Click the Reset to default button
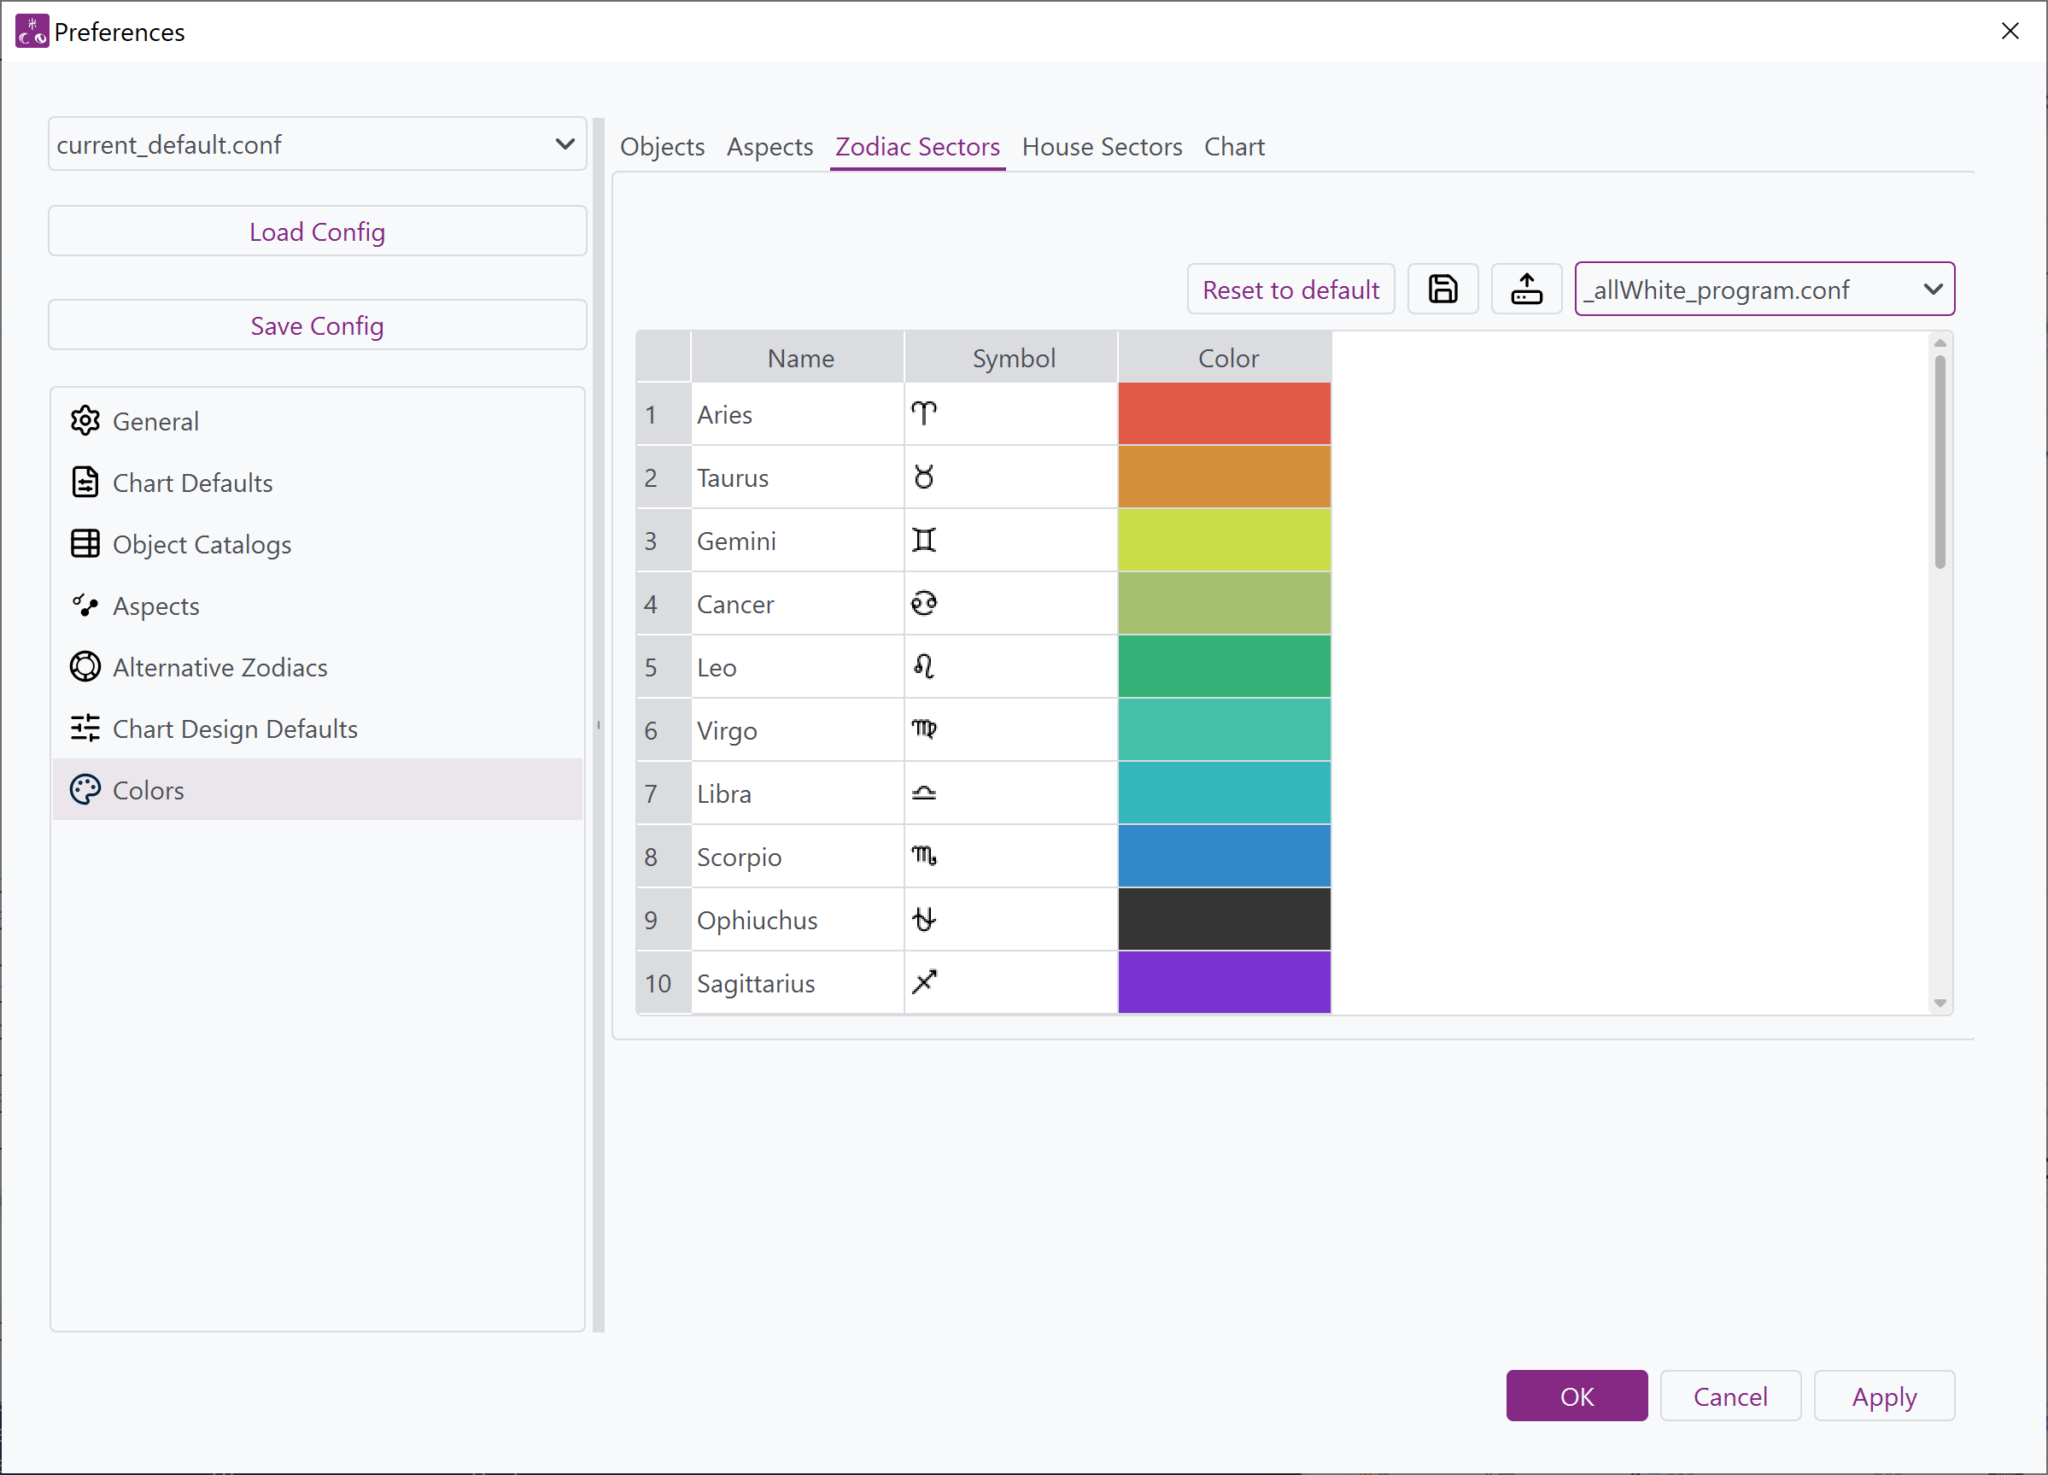Screen dimensions: 2048x1475 point(1290,290)
